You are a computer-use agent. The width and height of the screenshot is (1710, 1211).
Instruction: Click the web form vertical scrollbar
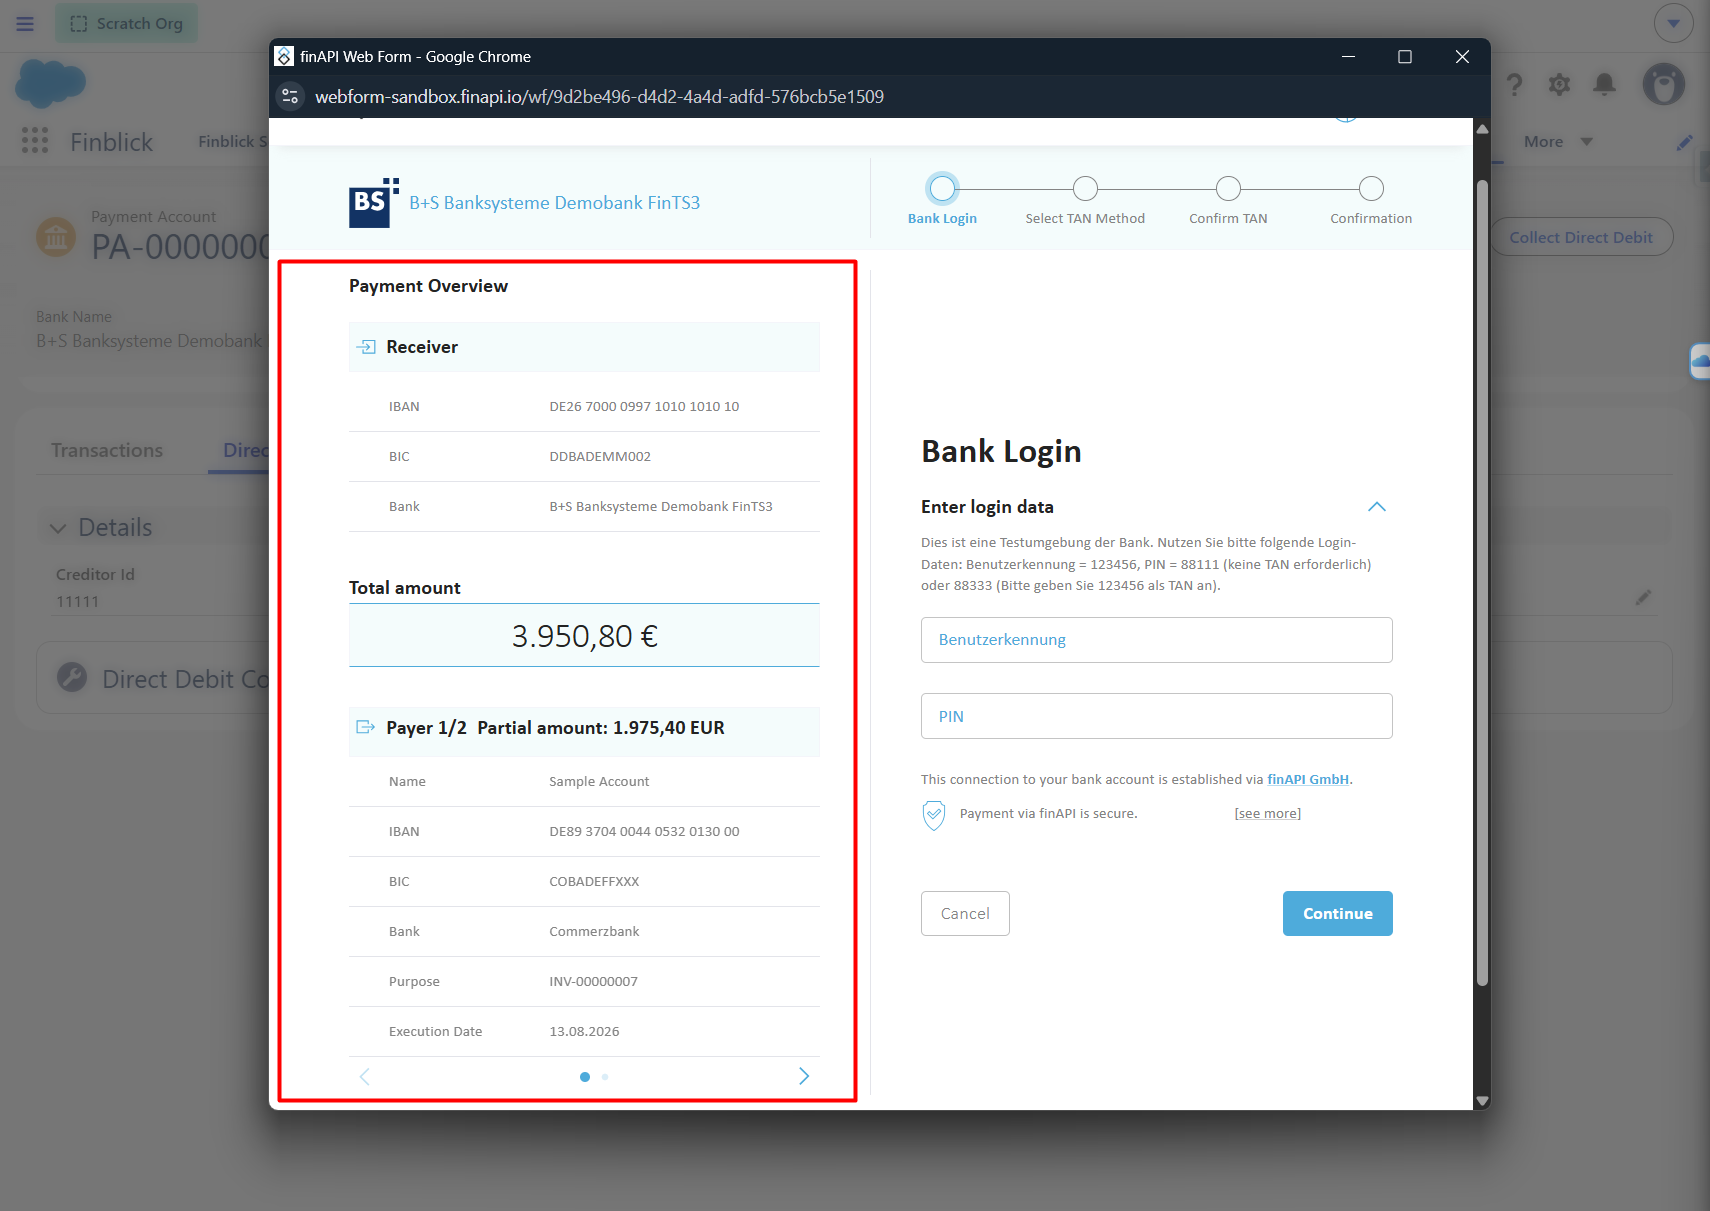coord(1482,582)
